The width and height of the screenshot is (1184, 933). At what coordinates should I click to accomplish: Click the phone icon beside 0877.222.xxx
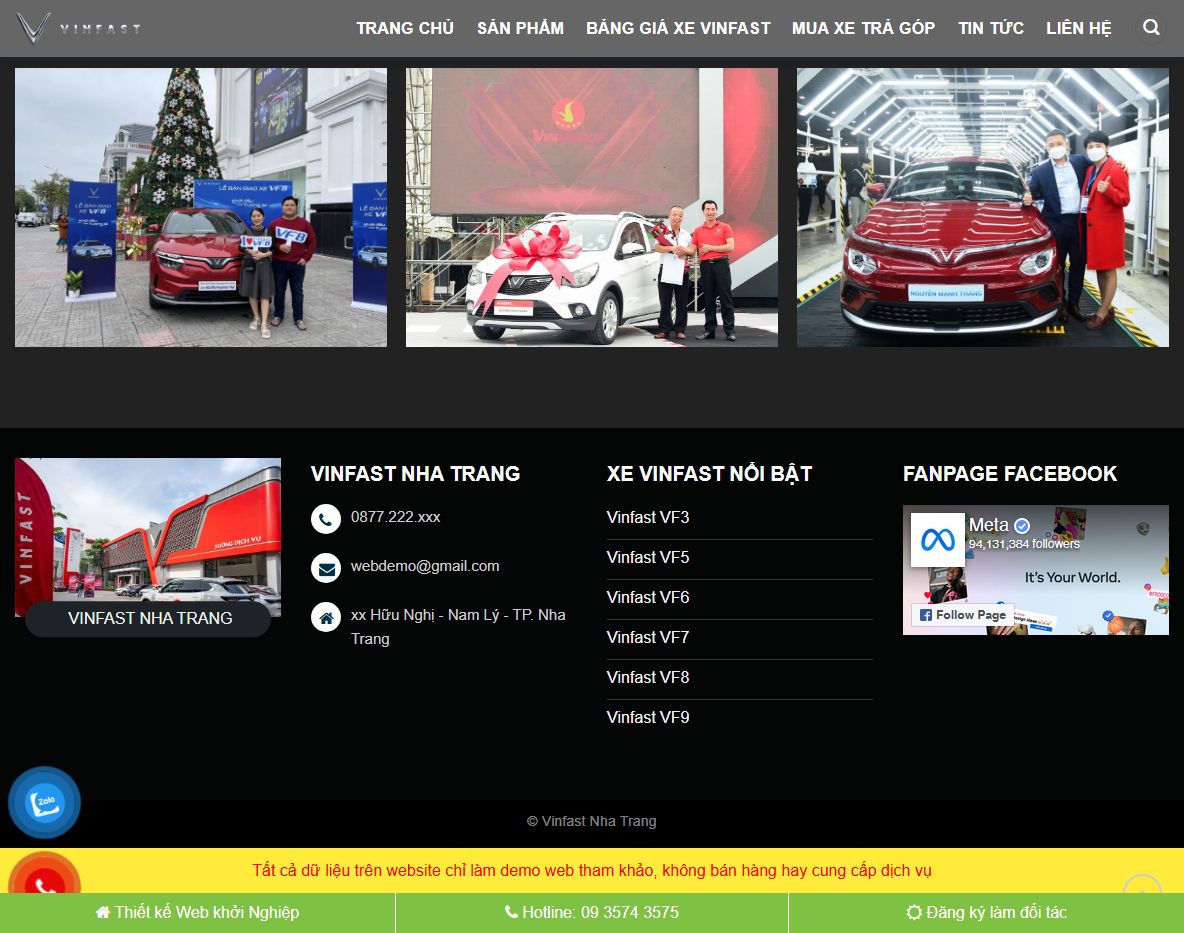coord(325,519)
